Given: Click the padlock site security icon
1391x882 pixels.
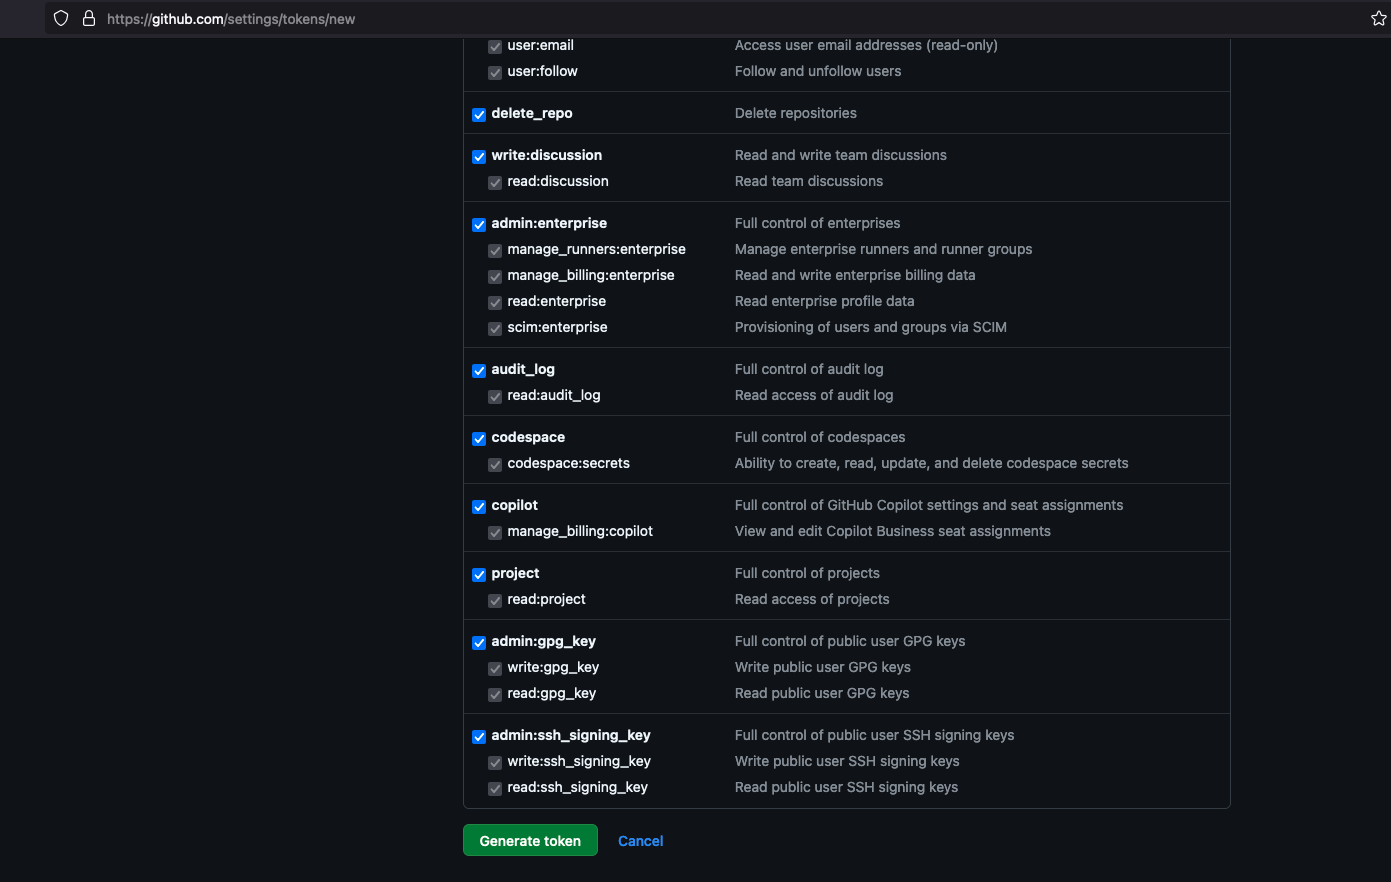Looking at the screenshot, I should pyautogui.click(x=89, y=18).
